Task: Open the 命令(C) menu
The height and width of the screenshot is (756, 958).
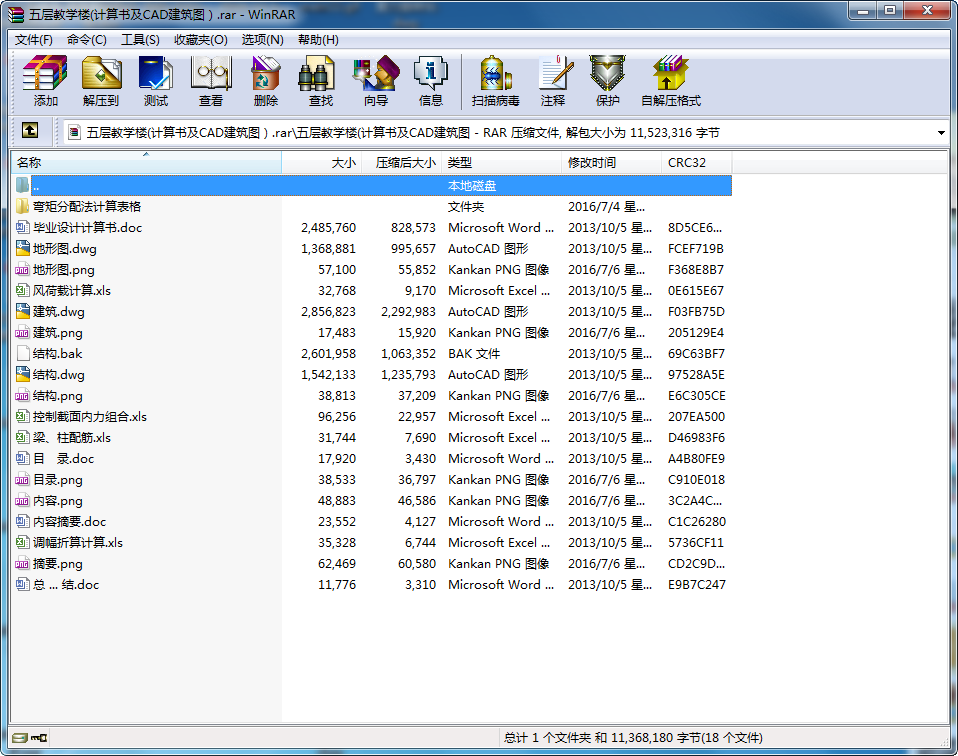Action: [87, 40]
